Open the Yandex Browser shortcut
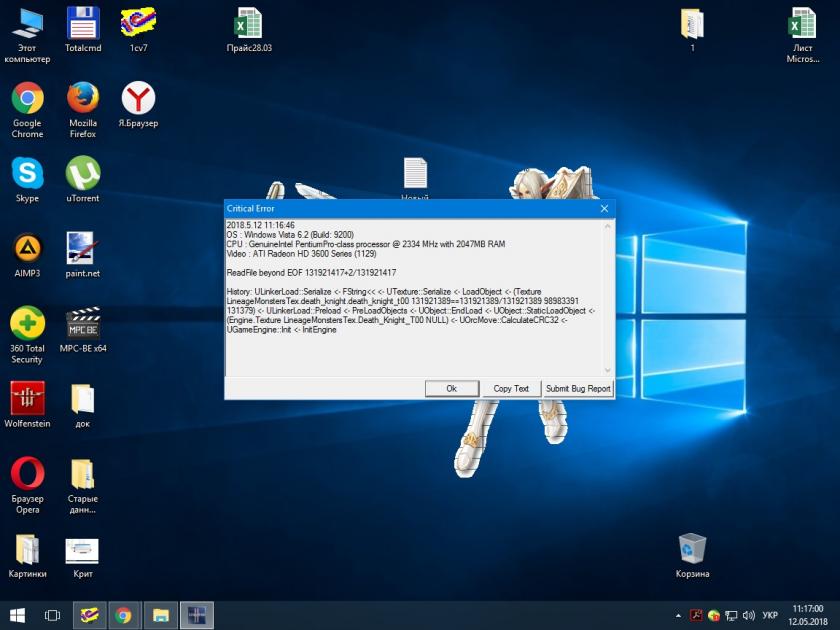 pyautogui.click(x=138, y=99)
